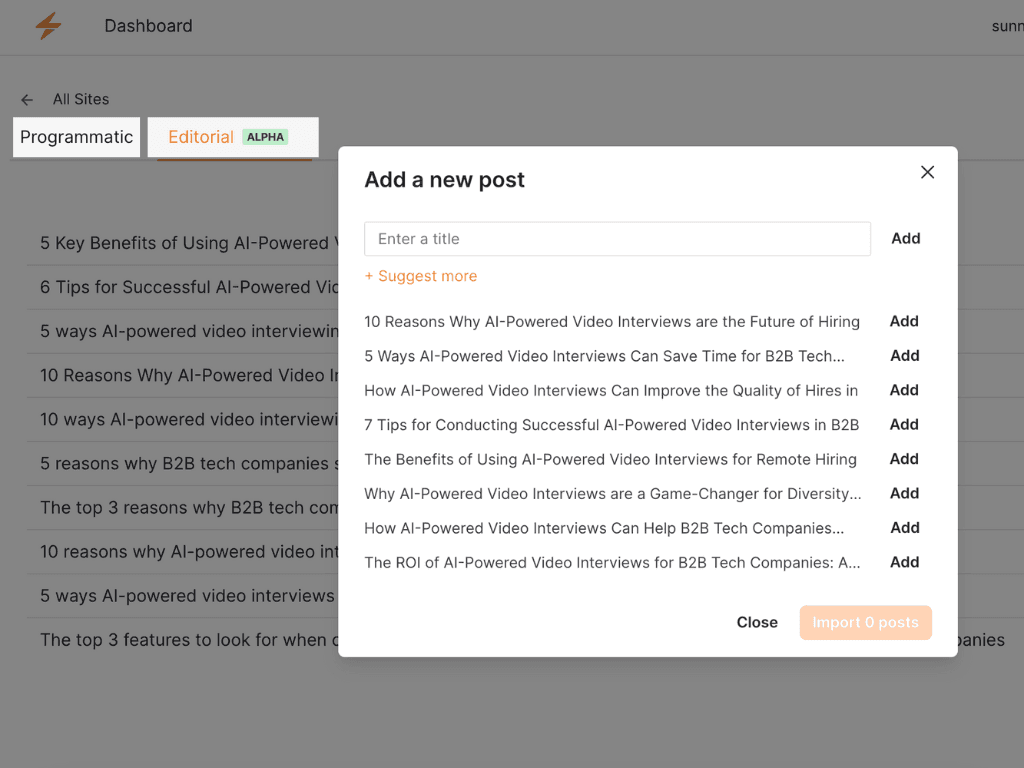Screen dimensions: 1024x768
Task: Click Add next to the title input
Action: click(x=906, y=238)
